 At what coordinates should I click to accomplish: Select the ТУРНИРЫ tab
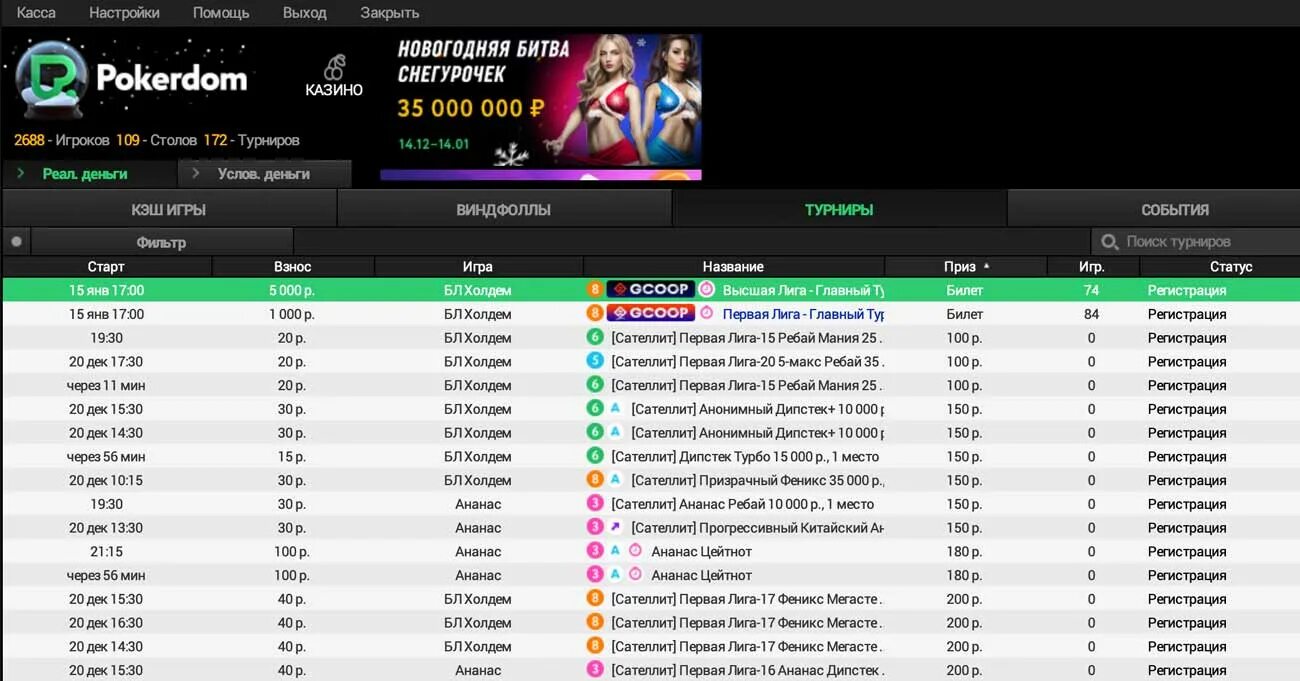pyautogui.click(x=839, y=209)
